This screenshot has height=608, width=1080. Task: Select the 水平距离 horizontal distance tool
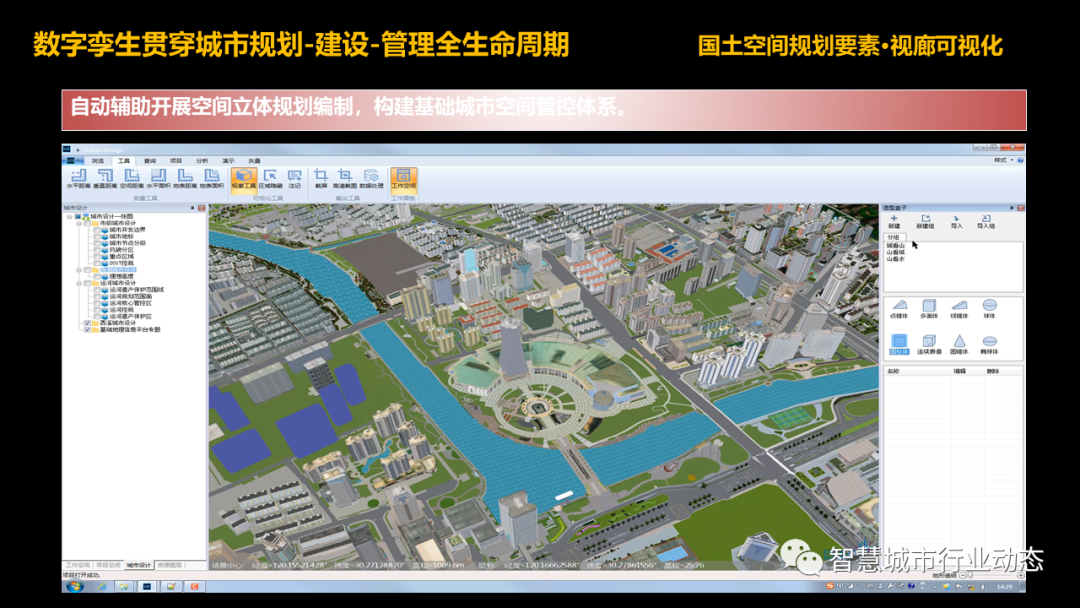tap(78, 179)
